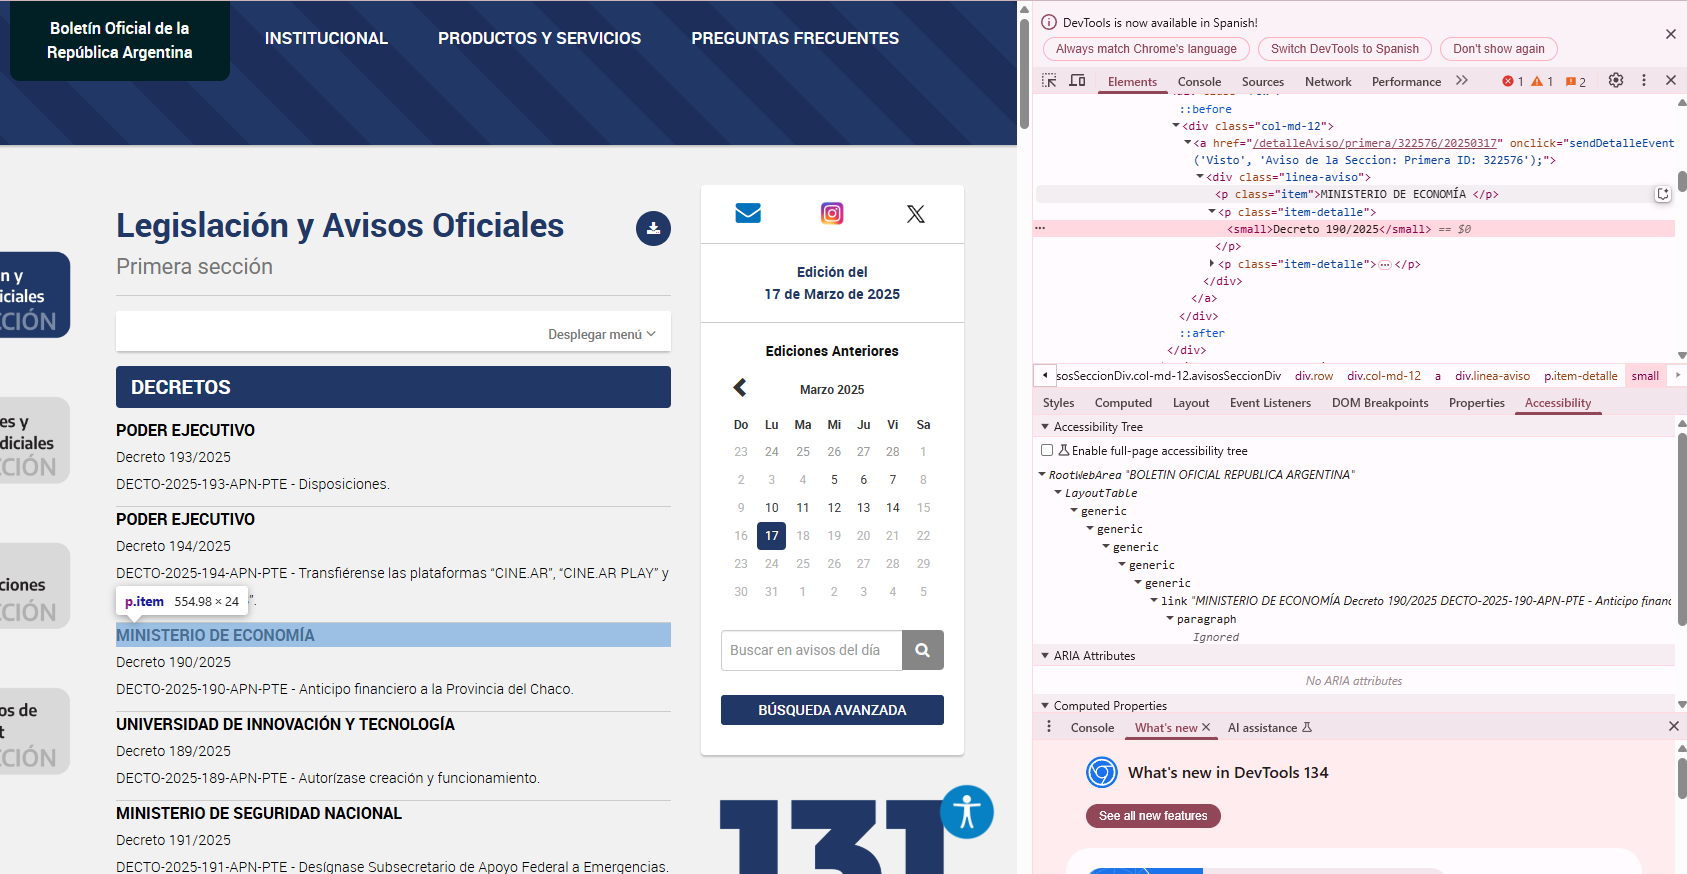Switch to the Console tab
The height and width of the screenshot is (874, 1687).
click(x=1199, y=82)
